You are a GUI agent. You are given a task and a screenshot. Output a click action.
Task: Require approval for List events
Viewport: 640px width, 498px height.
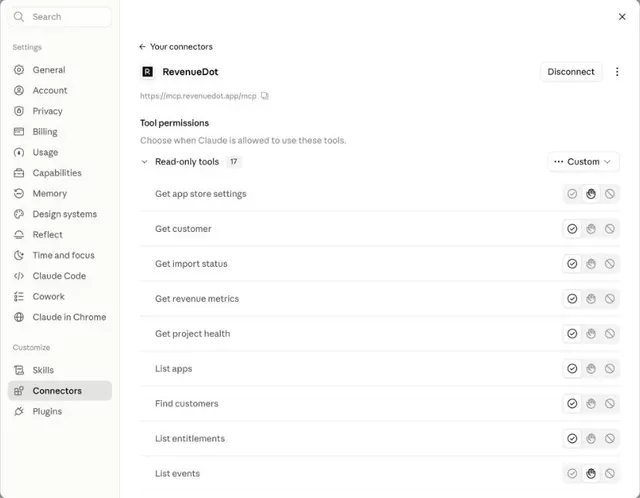pyautogui.click(x=591, y=474)
